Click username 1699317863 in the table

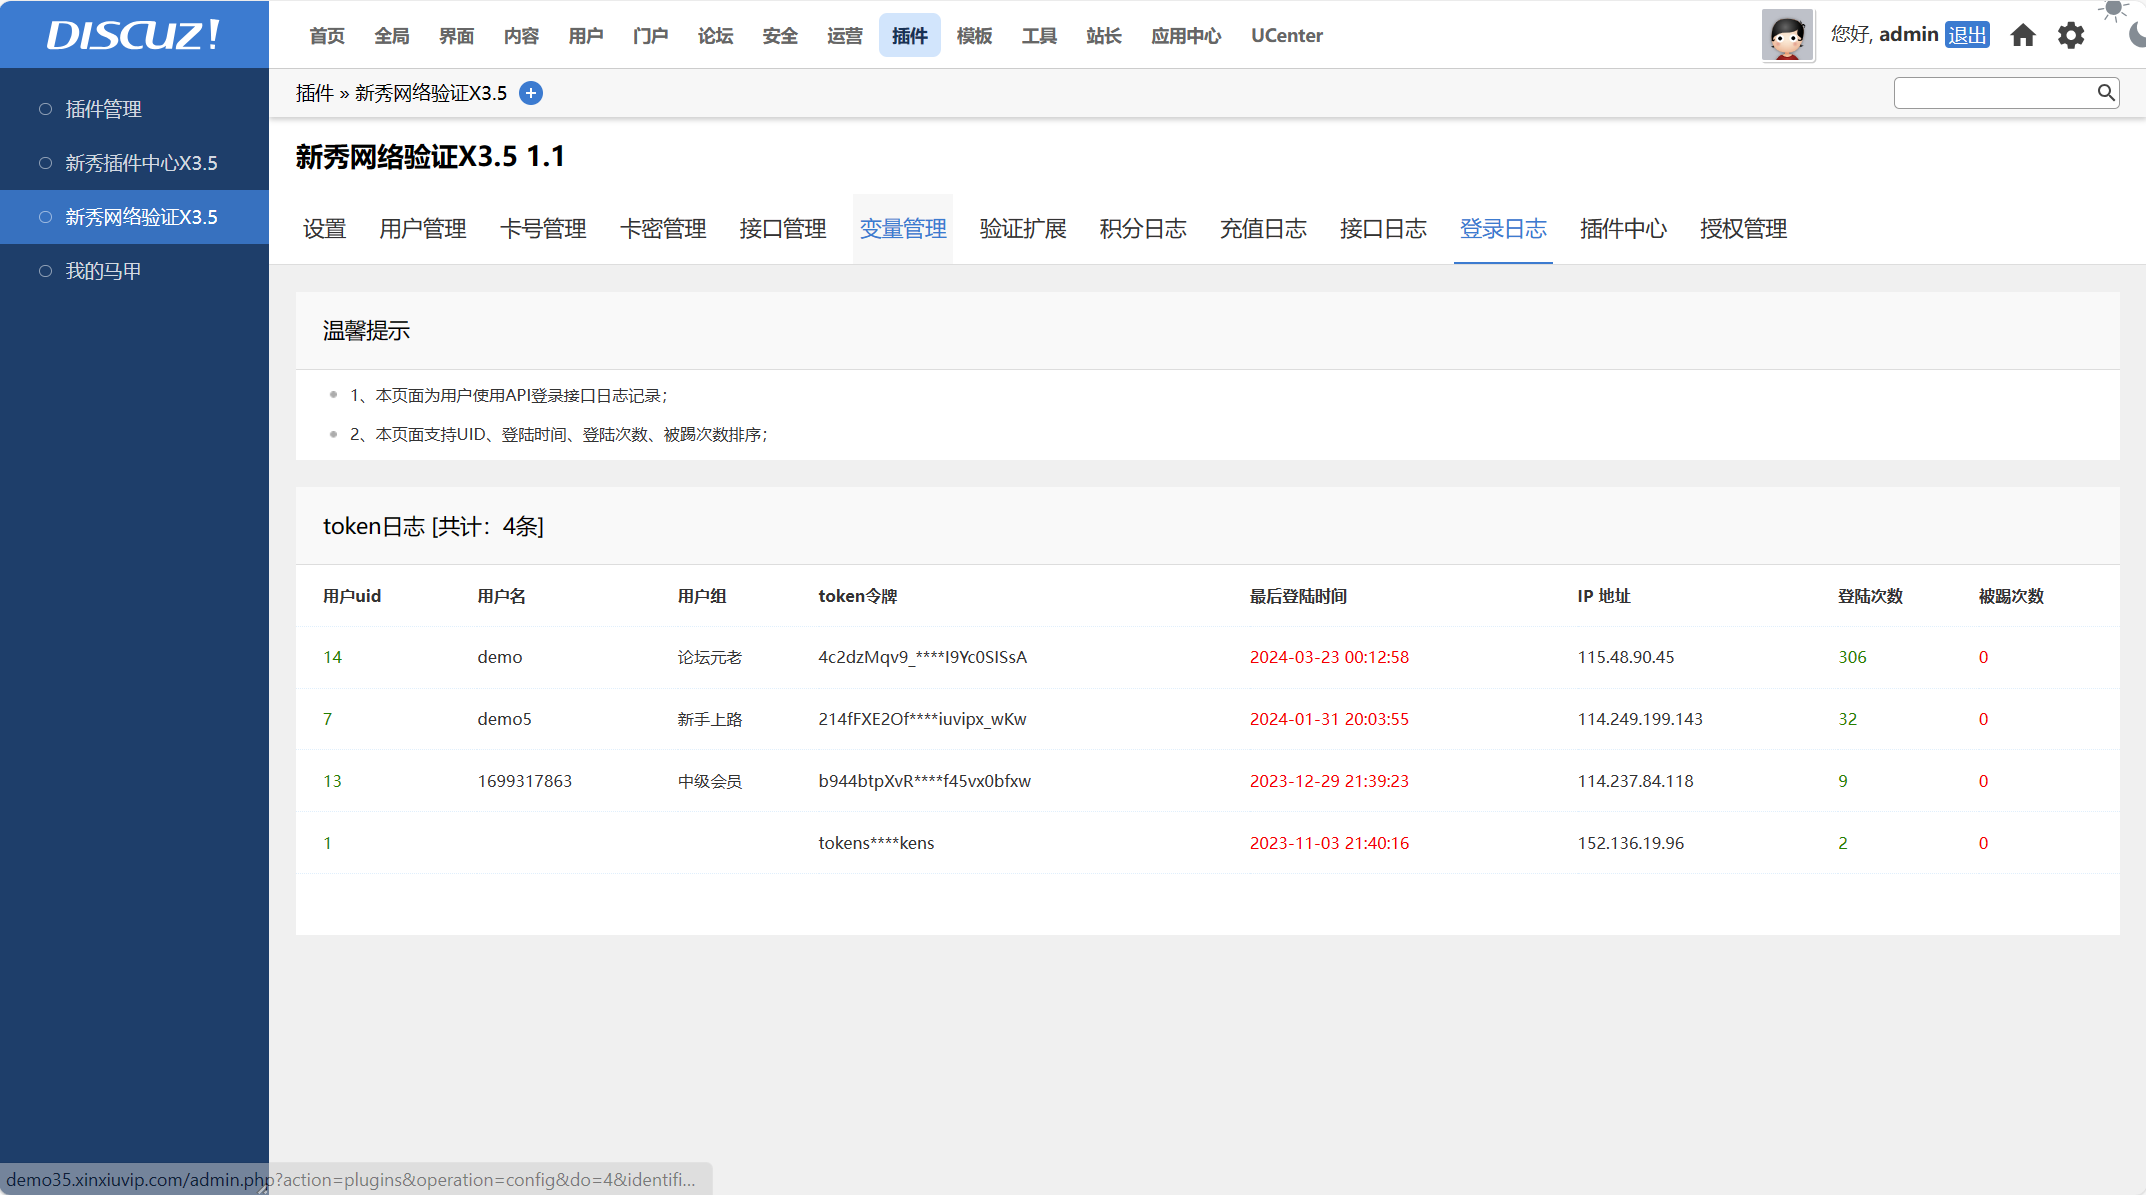pyautogui.click(x=525, y=781)
